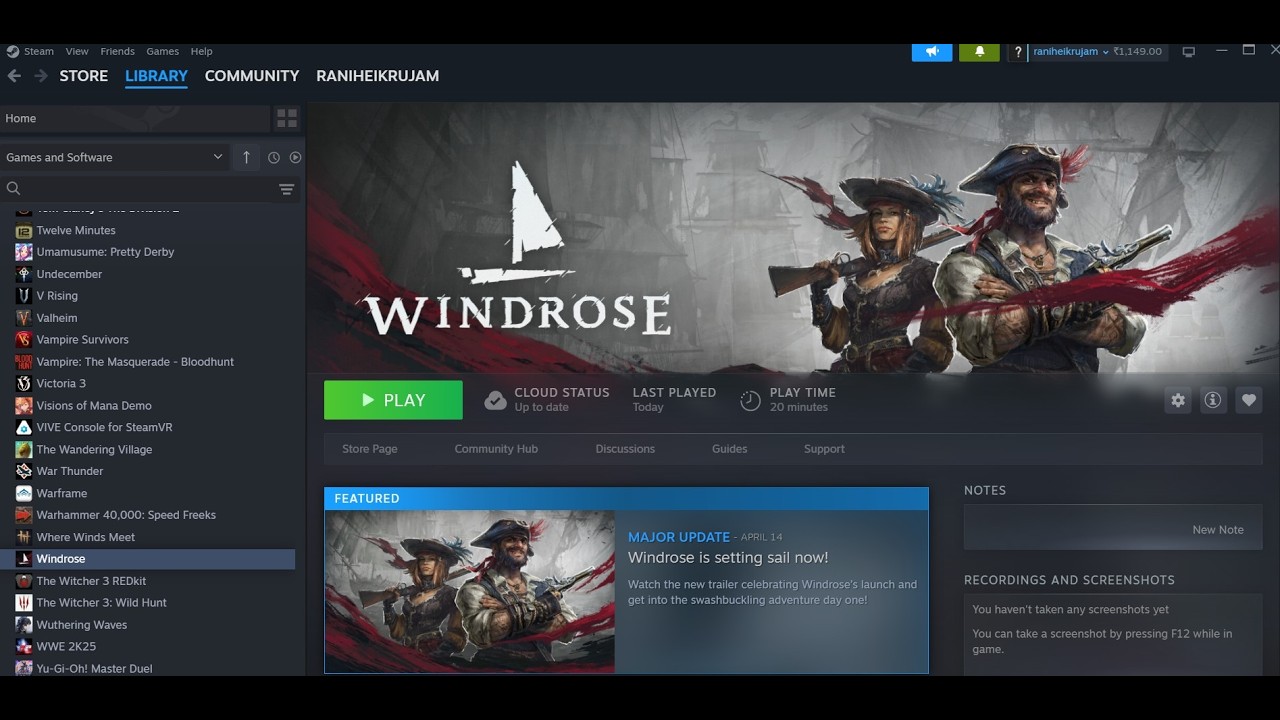1280x720 pixels.
Task: Open the Help menu
Action: tap(201, 52)
